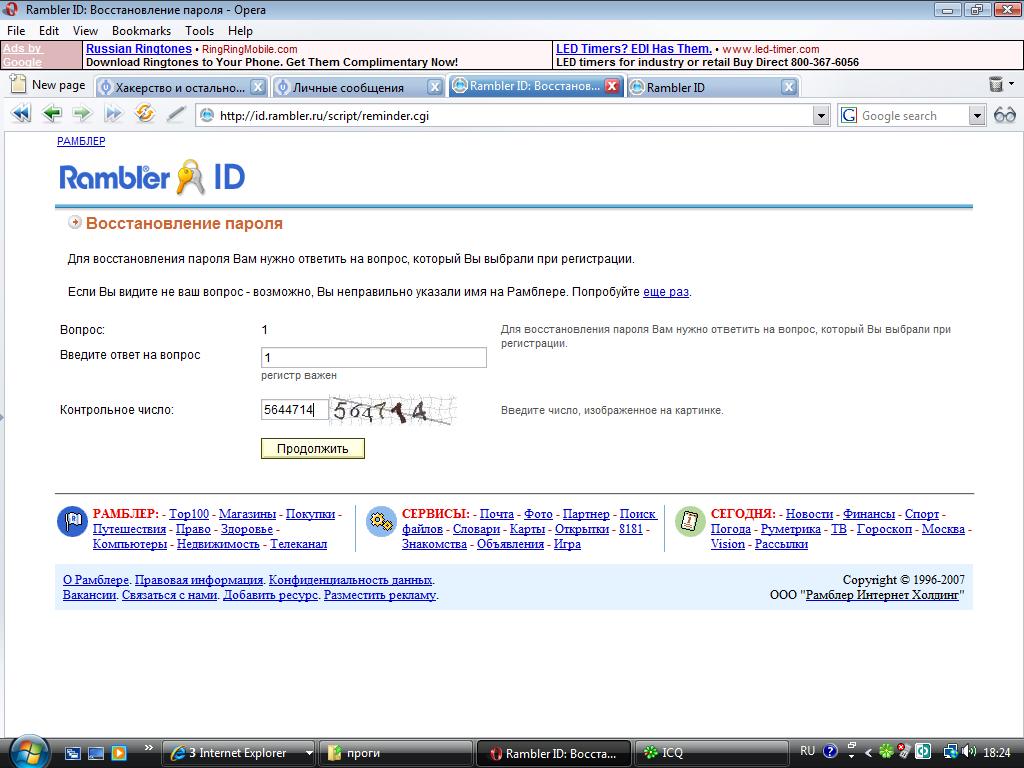Open the Top100 footer link
Image resolution: width=1024 pixels, height=768 pixels.
click(189, 514)
